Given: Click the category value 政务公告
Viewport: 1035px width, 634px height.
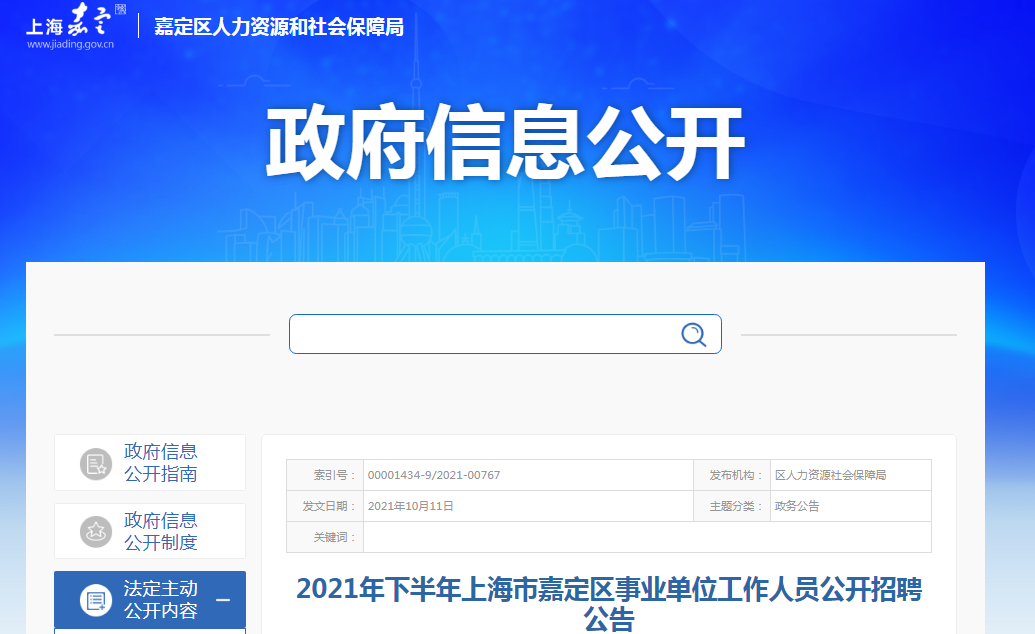Looking at the screenshot, I should pyautogui.click(x=797, y=506).
